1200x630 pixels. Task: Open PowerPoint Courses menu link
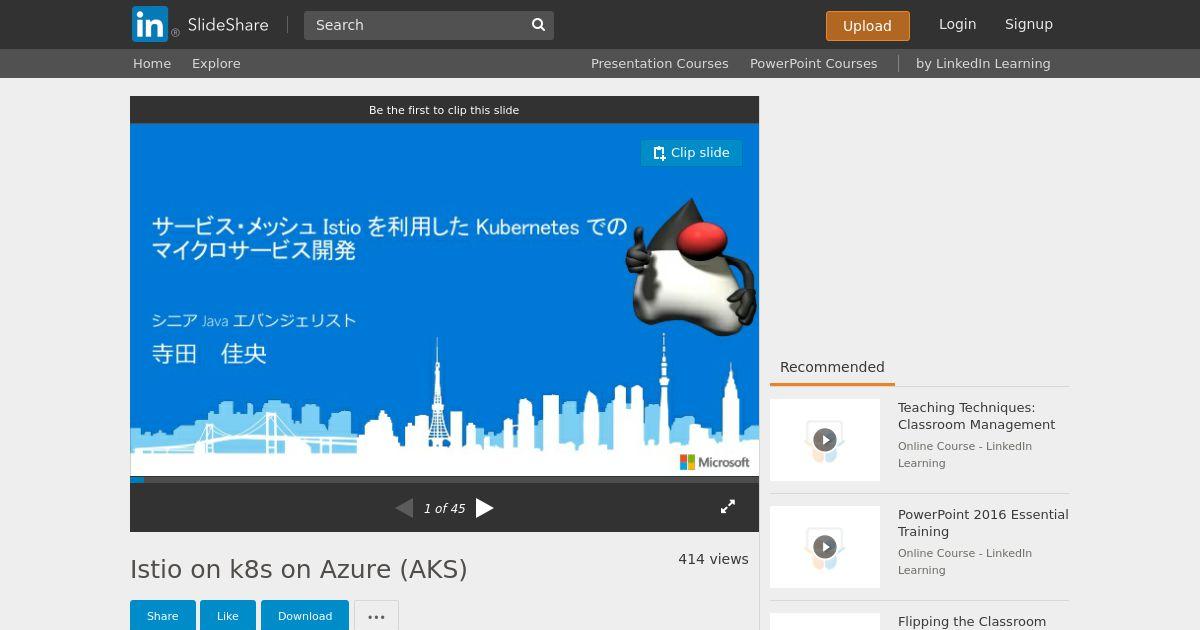pos(813,63)
